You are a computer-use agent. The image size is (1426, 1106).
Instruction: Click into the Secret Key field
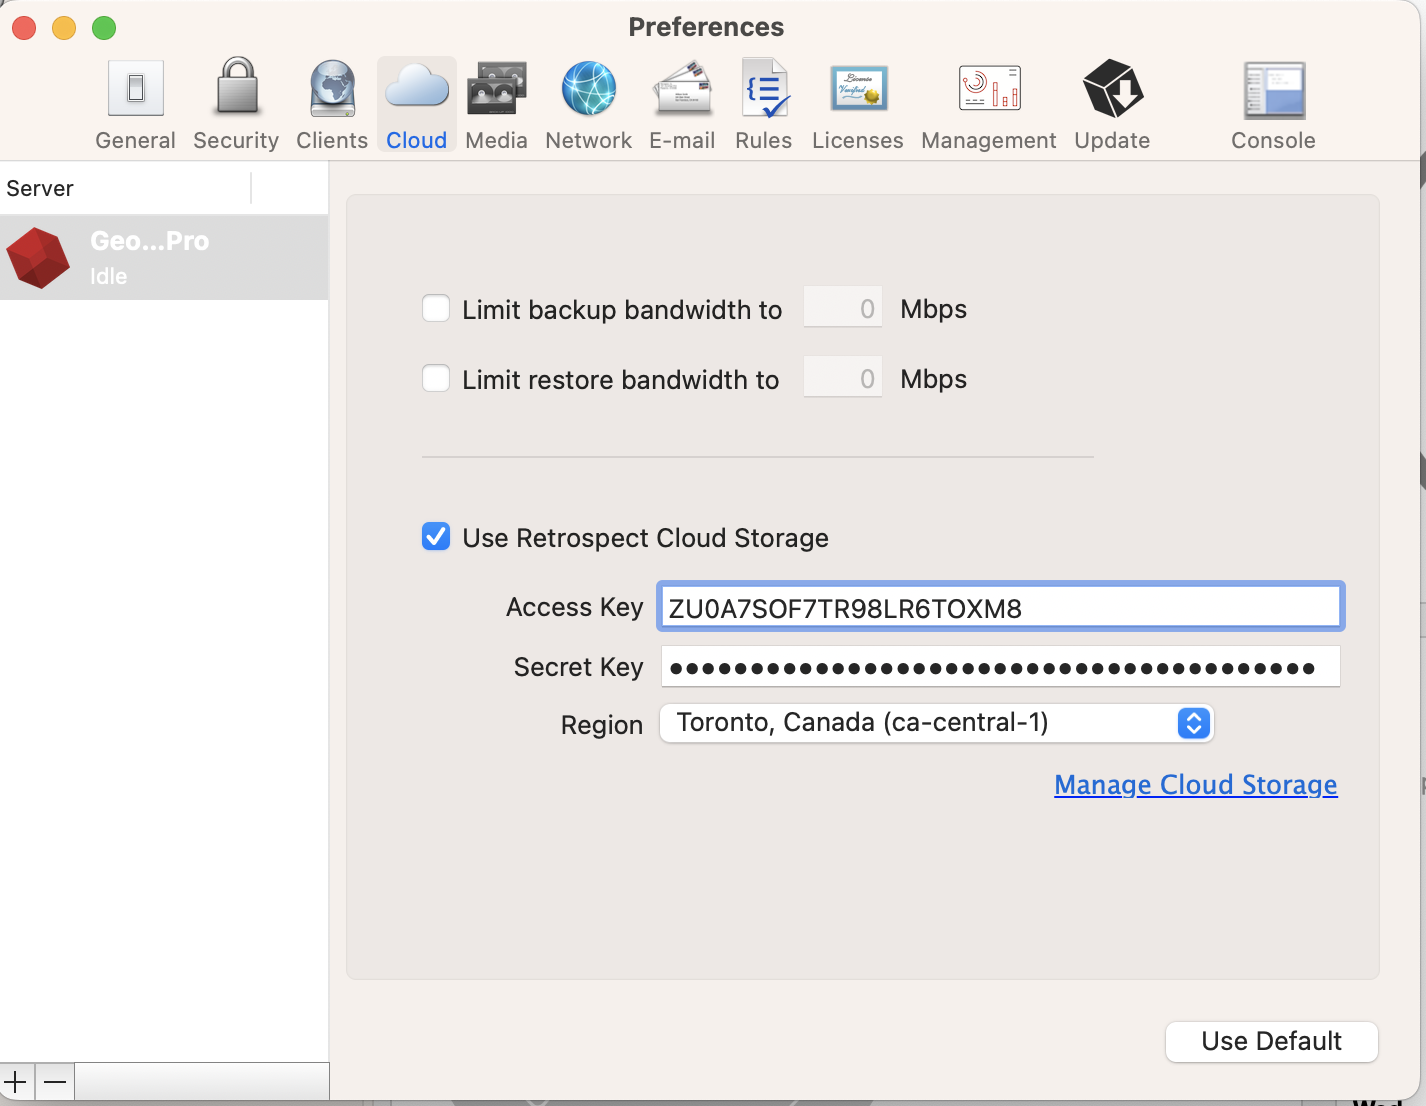point(1000,667)
